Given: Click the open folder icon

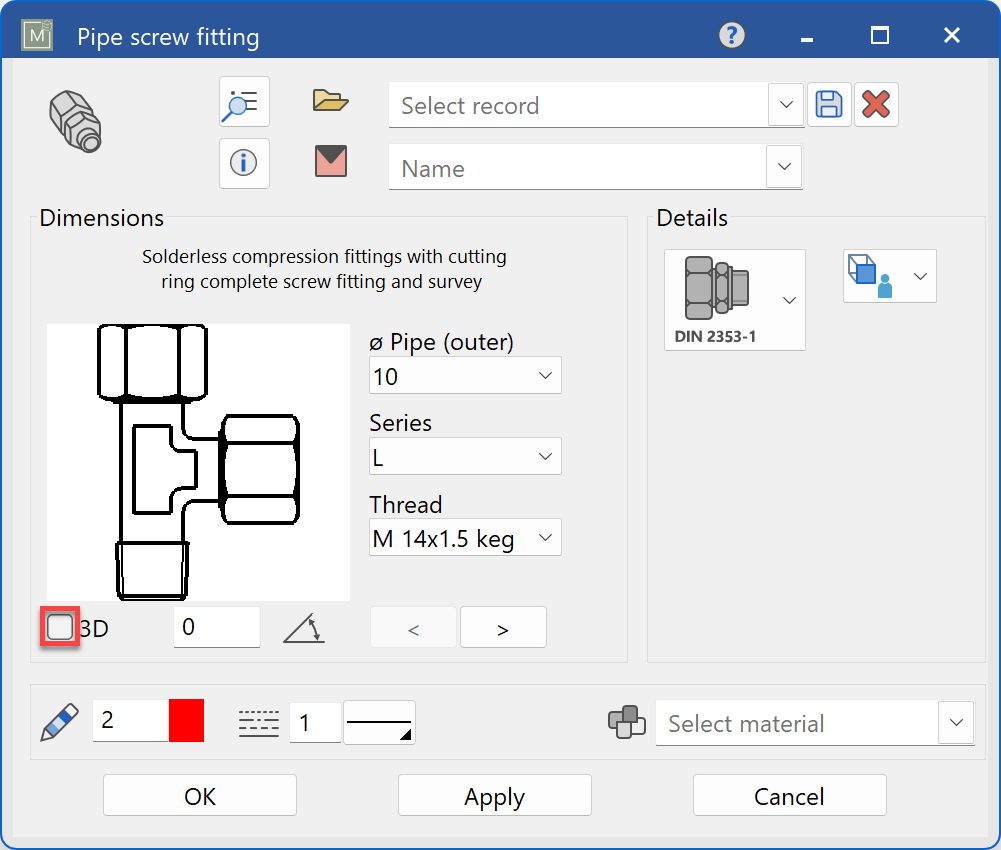Looking at the screenshot, I should point(330,100).
